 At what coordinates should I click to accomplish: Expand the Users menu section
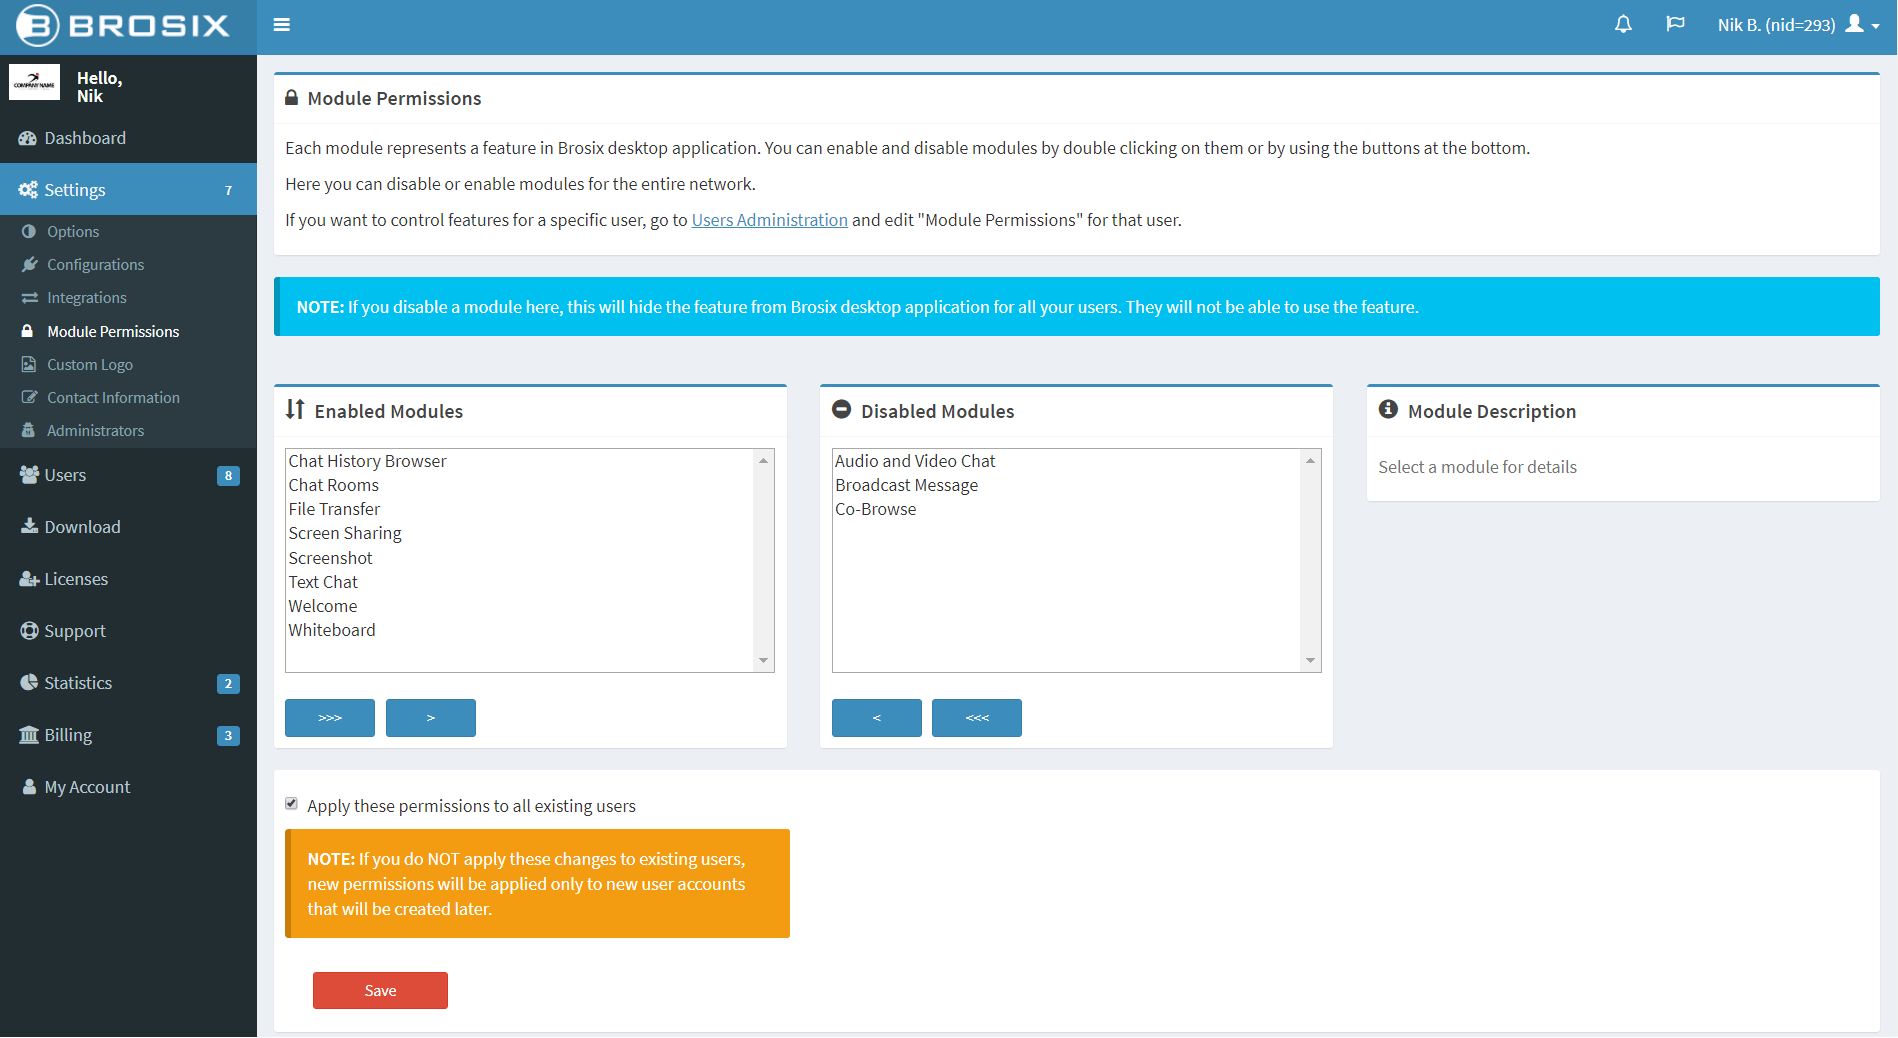click(65, 475)
